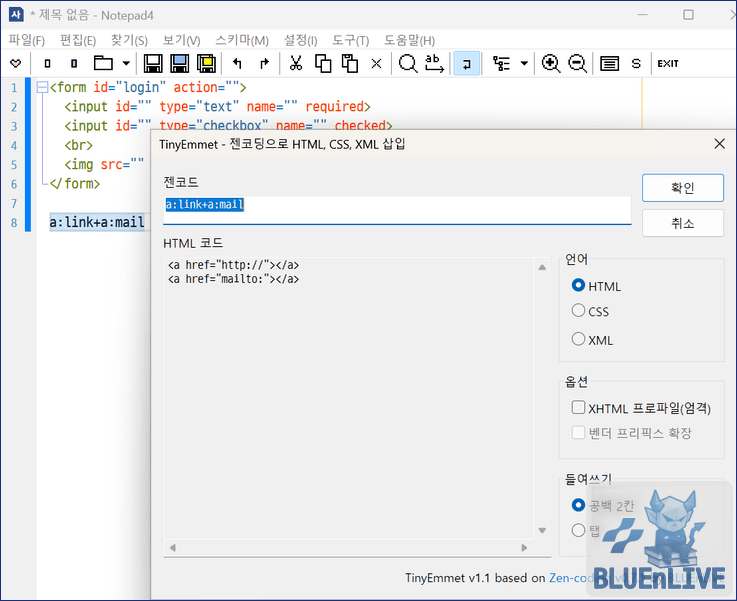
Task: Open the 스키마(M) menu
Action: (242, 40)
